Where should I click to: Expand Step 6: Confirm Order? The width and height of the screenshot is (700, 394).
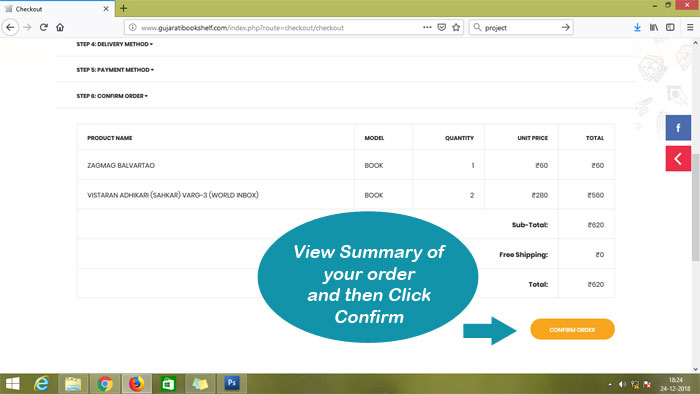point(112,96)
